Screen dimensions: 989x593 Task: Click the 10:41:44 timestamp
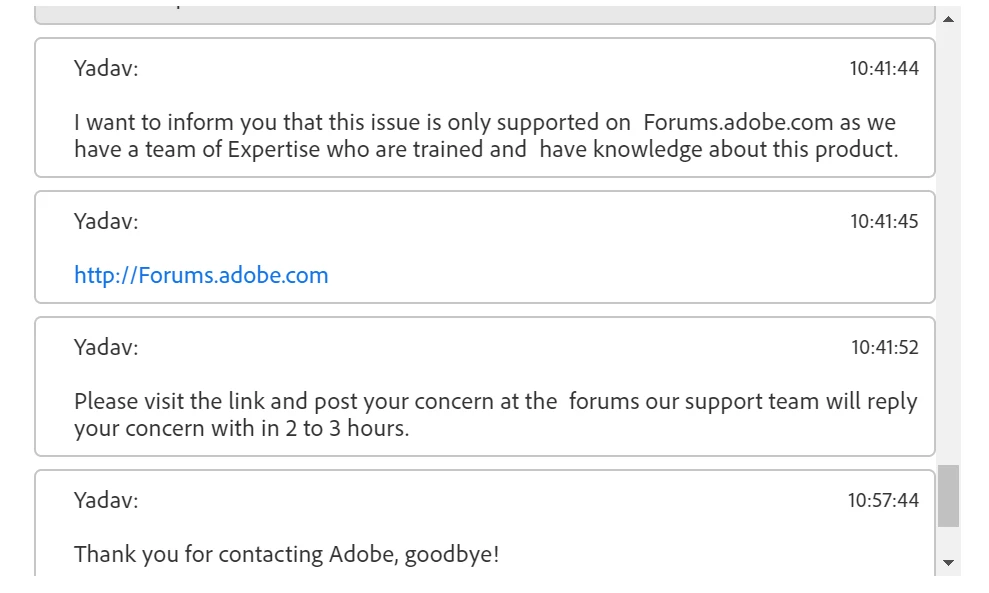coord(884,69)
